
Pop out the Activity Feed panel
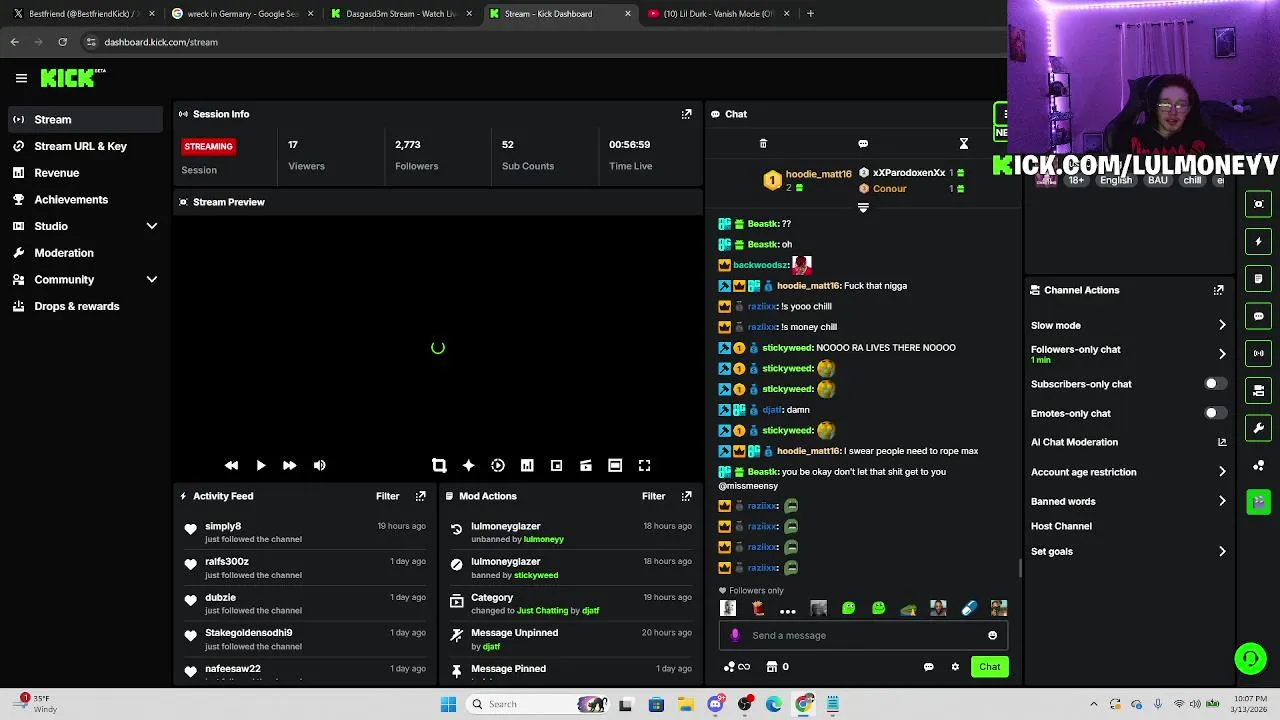click(420, 496)
